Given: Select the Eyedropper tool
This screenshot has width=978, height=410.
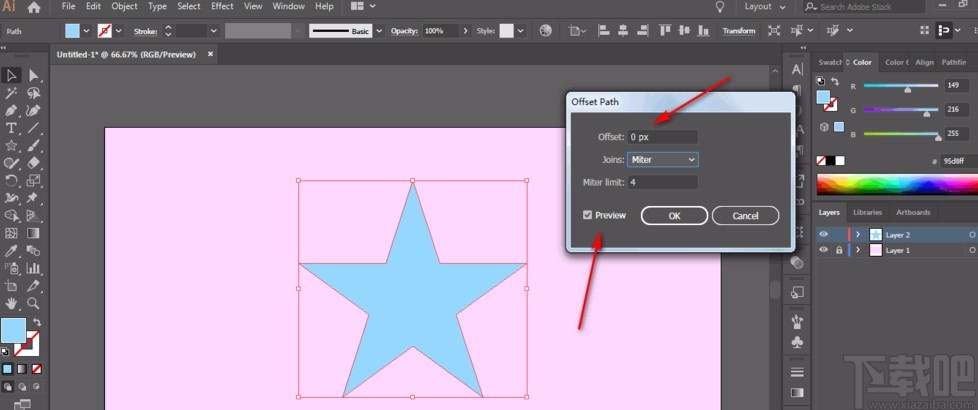Looking at the screenshot, I should click(x=11, y=251).
